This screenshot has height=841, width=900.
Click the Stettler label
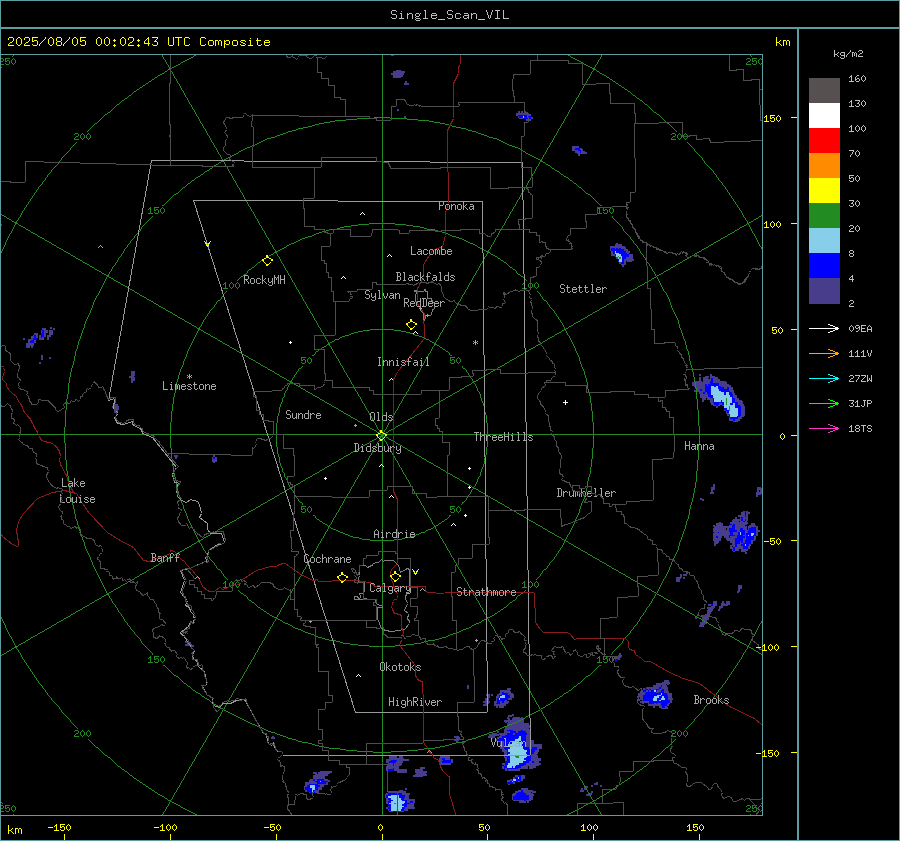[x=583, y=289]
